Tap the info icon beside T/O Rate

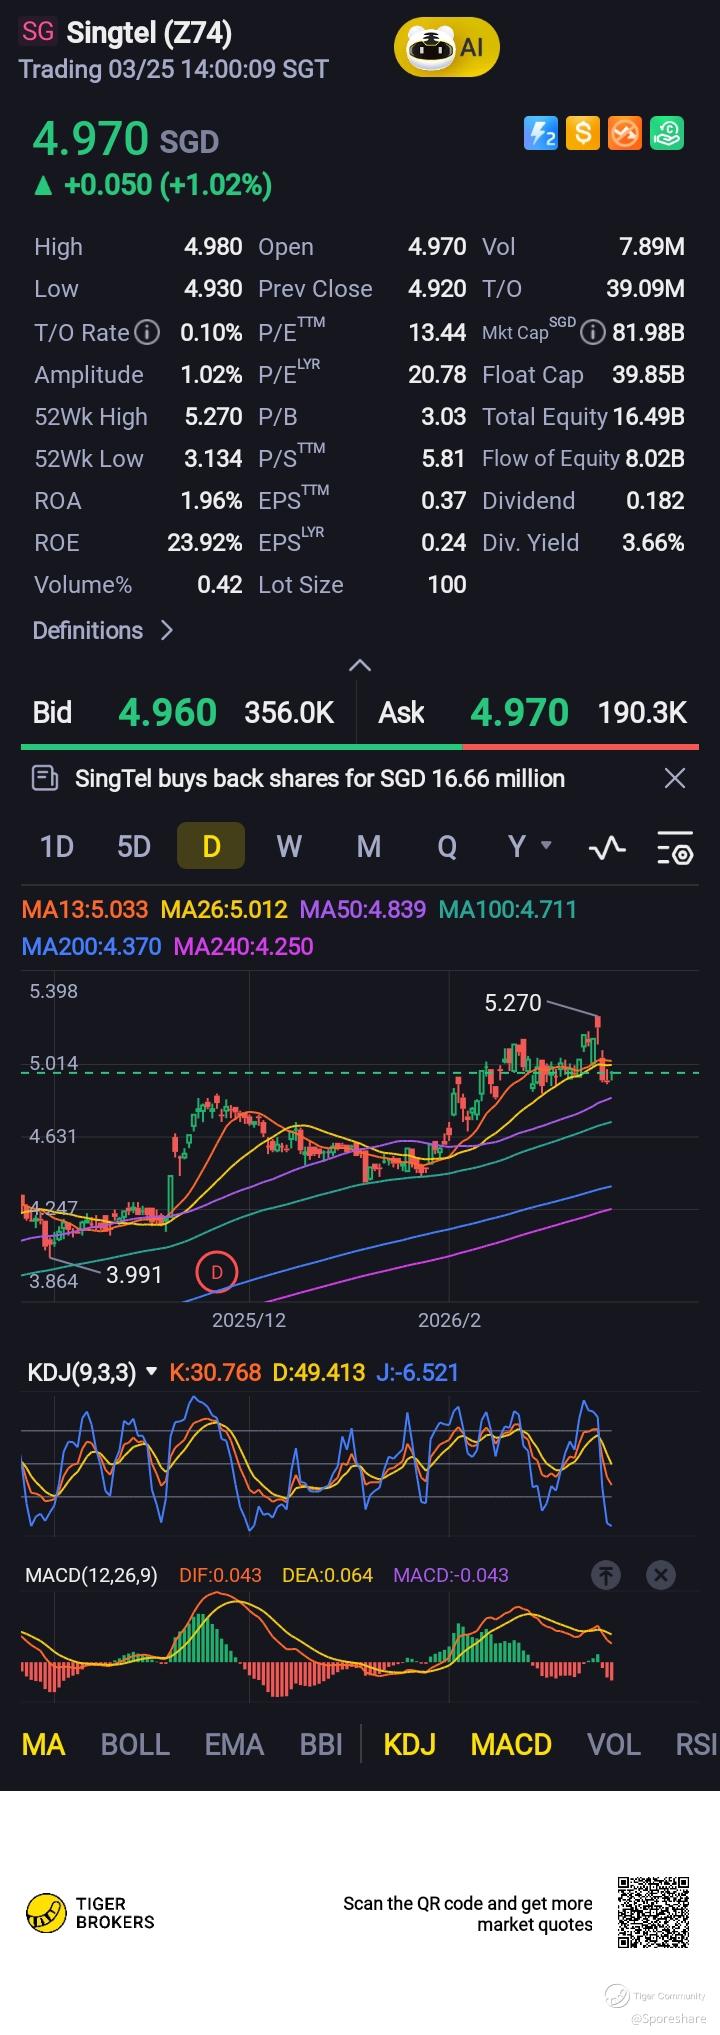[x=147, y=332]
